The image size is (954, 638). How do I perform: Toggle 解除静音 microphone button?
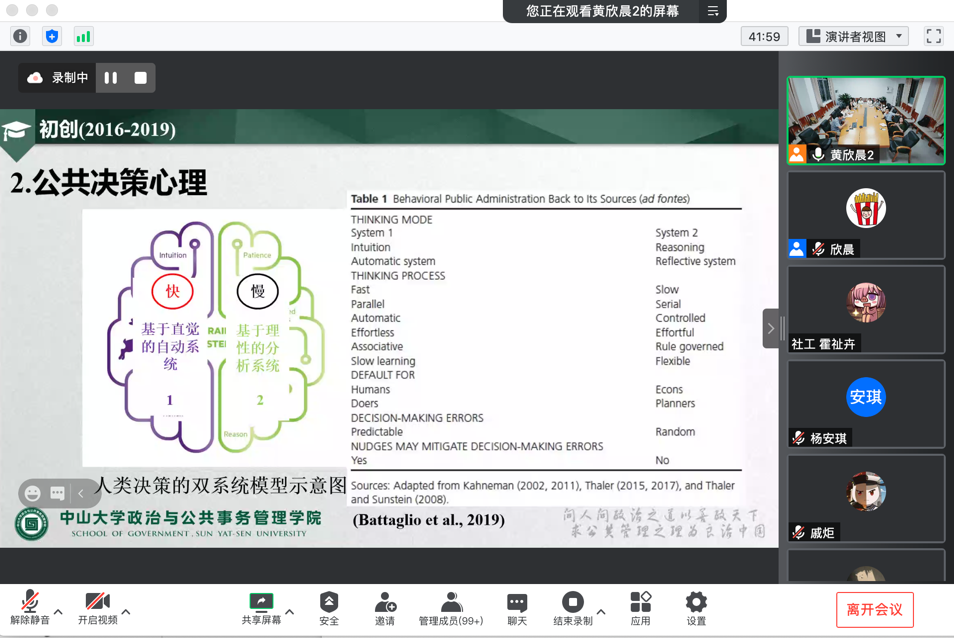tap(30, 607)
